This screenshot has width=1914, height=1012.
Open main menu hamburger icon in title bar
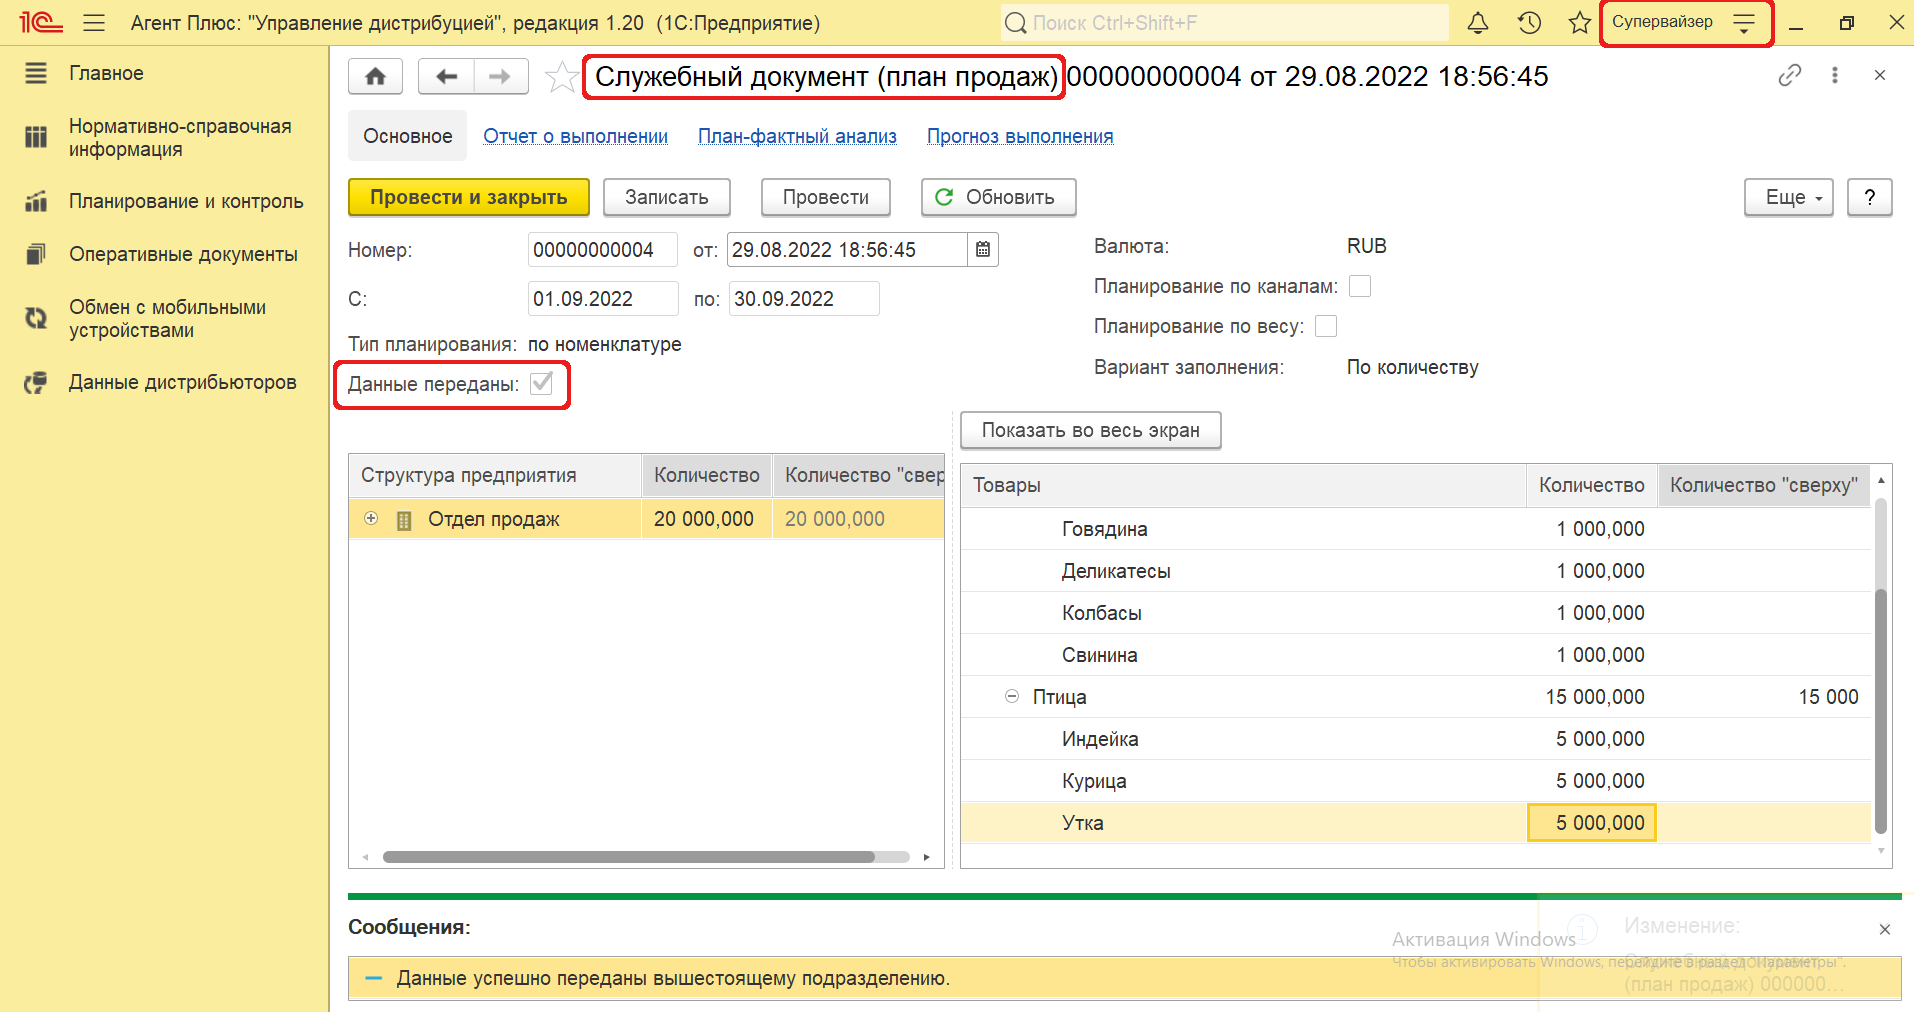coord(94,23)
